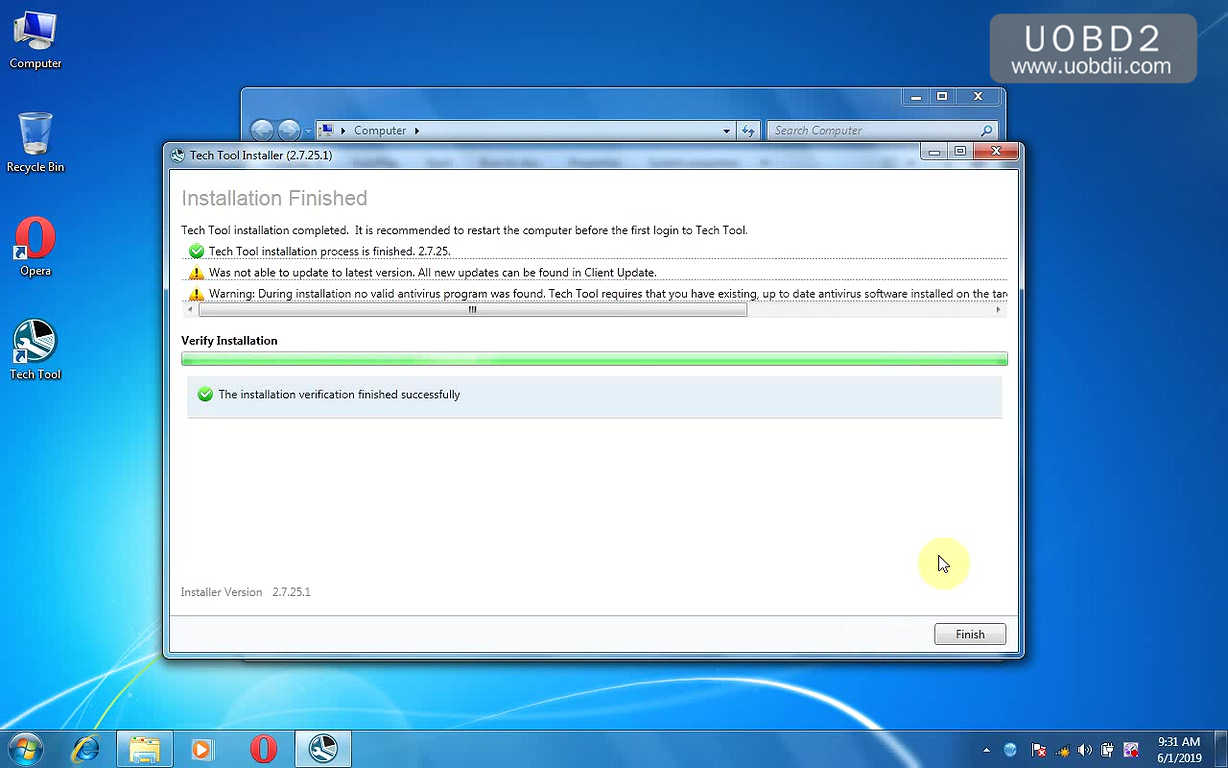Click inside the Search Computer field

872,131
